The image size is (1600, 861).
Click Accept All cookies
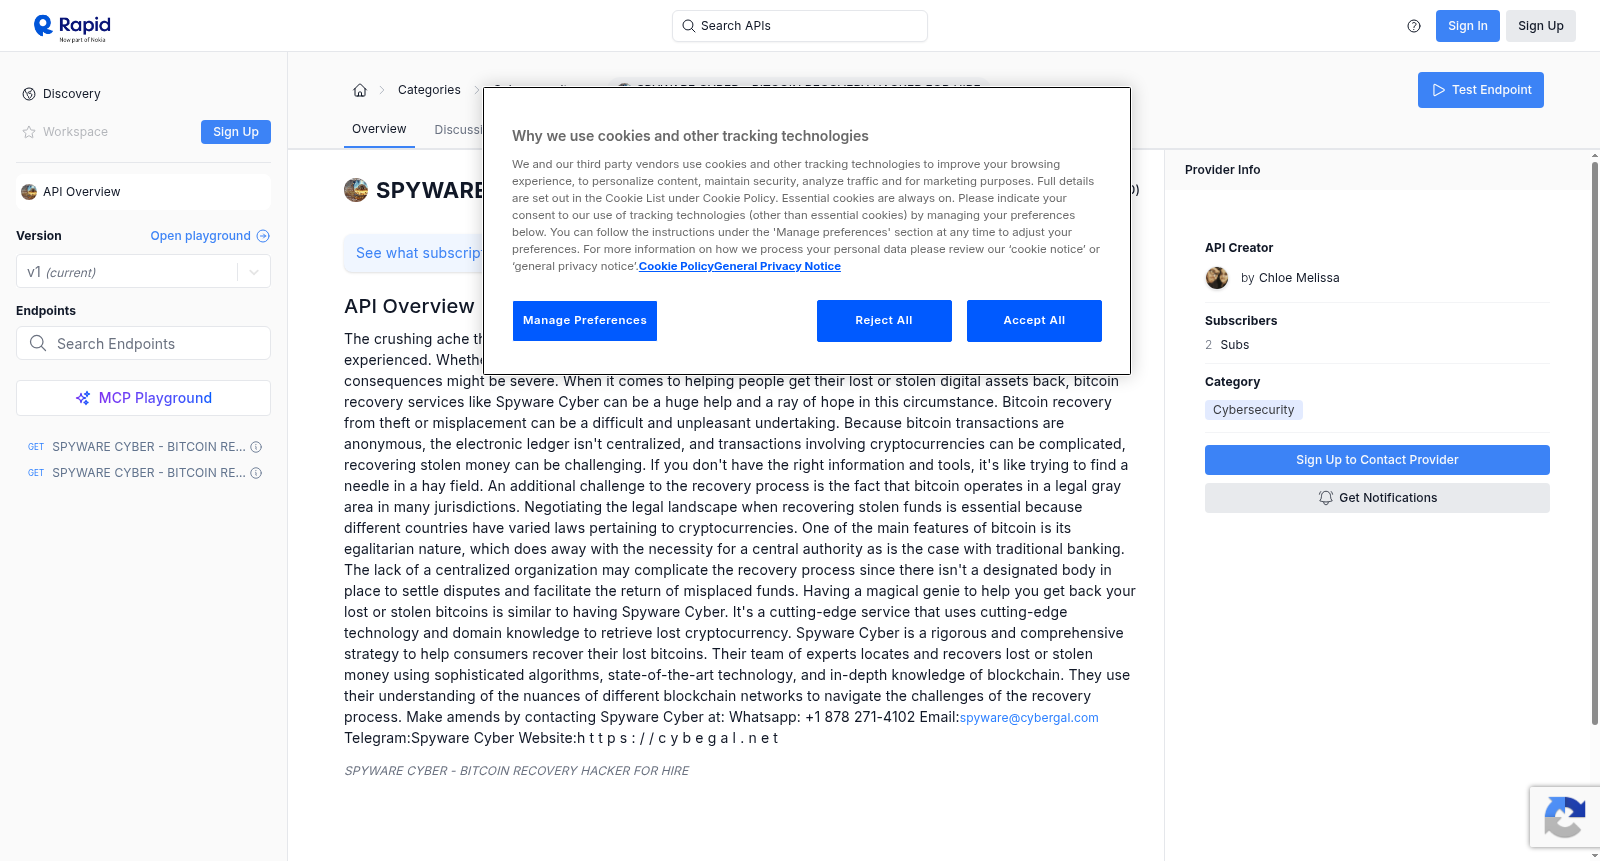(x=1034, y=321)
